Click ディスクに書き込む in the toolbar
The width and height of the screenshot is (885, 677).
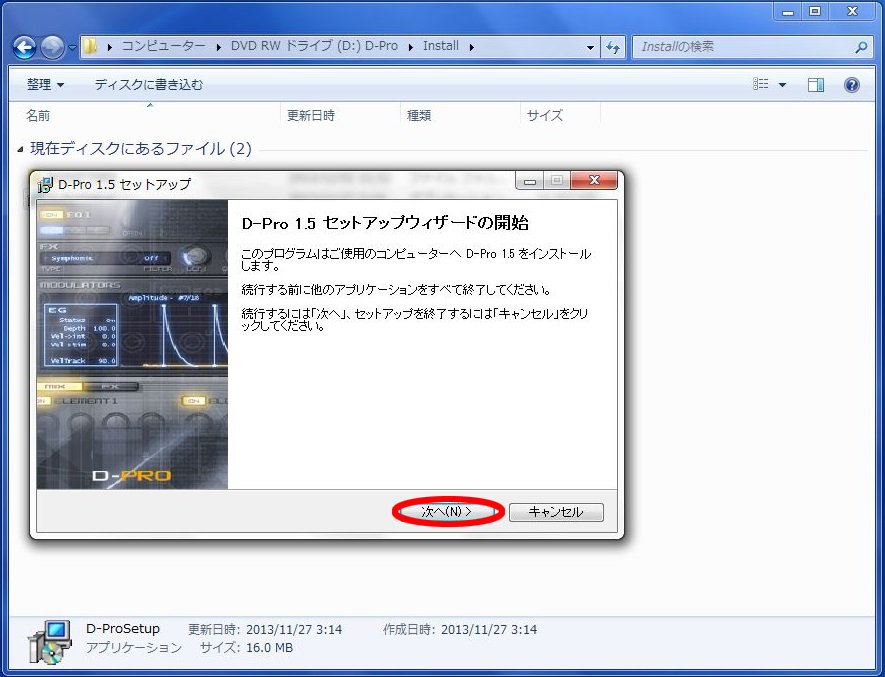tap(148, 85)
